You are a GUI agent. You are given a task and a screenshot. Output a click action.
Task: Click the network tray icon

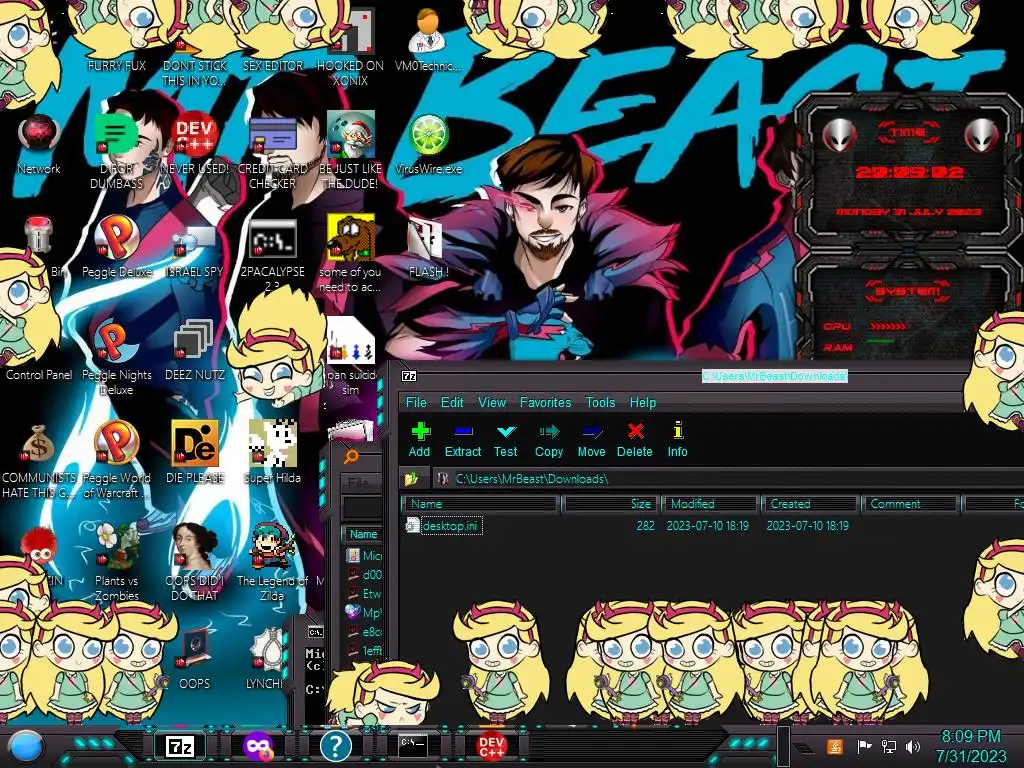[x=889, y=746]
